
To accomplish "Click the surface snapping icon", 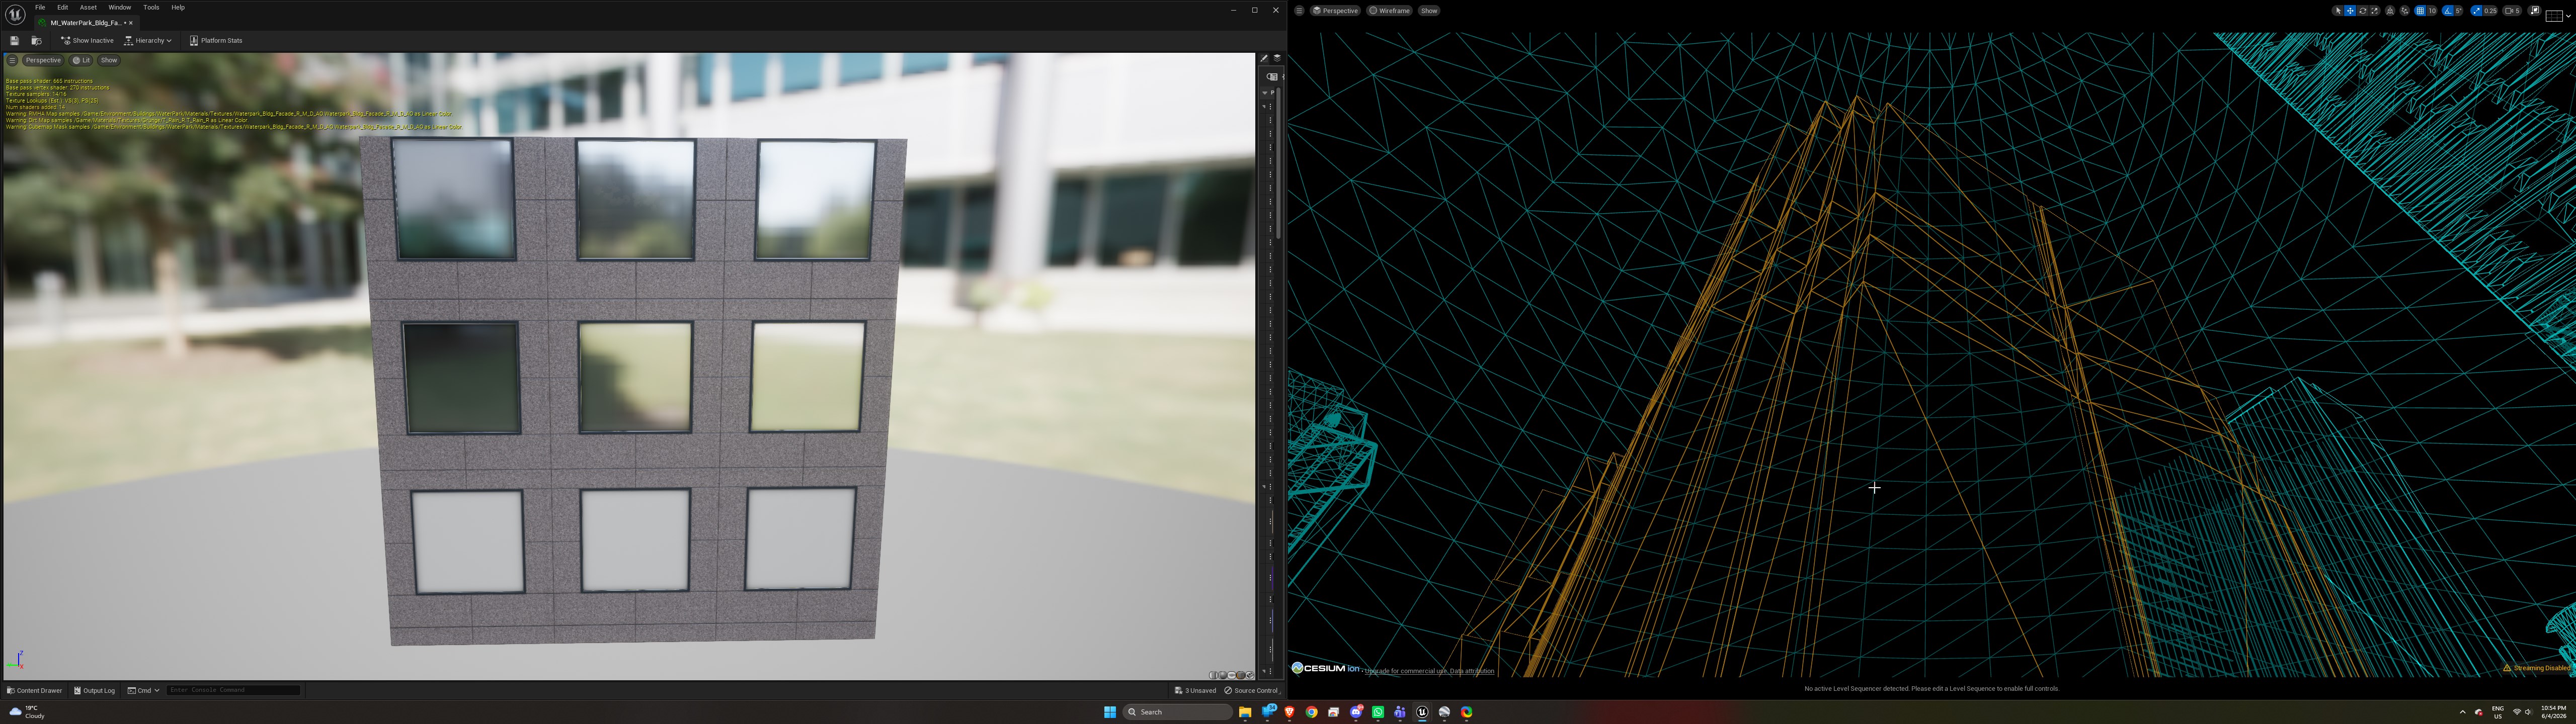I will [x=2405, y=11].
